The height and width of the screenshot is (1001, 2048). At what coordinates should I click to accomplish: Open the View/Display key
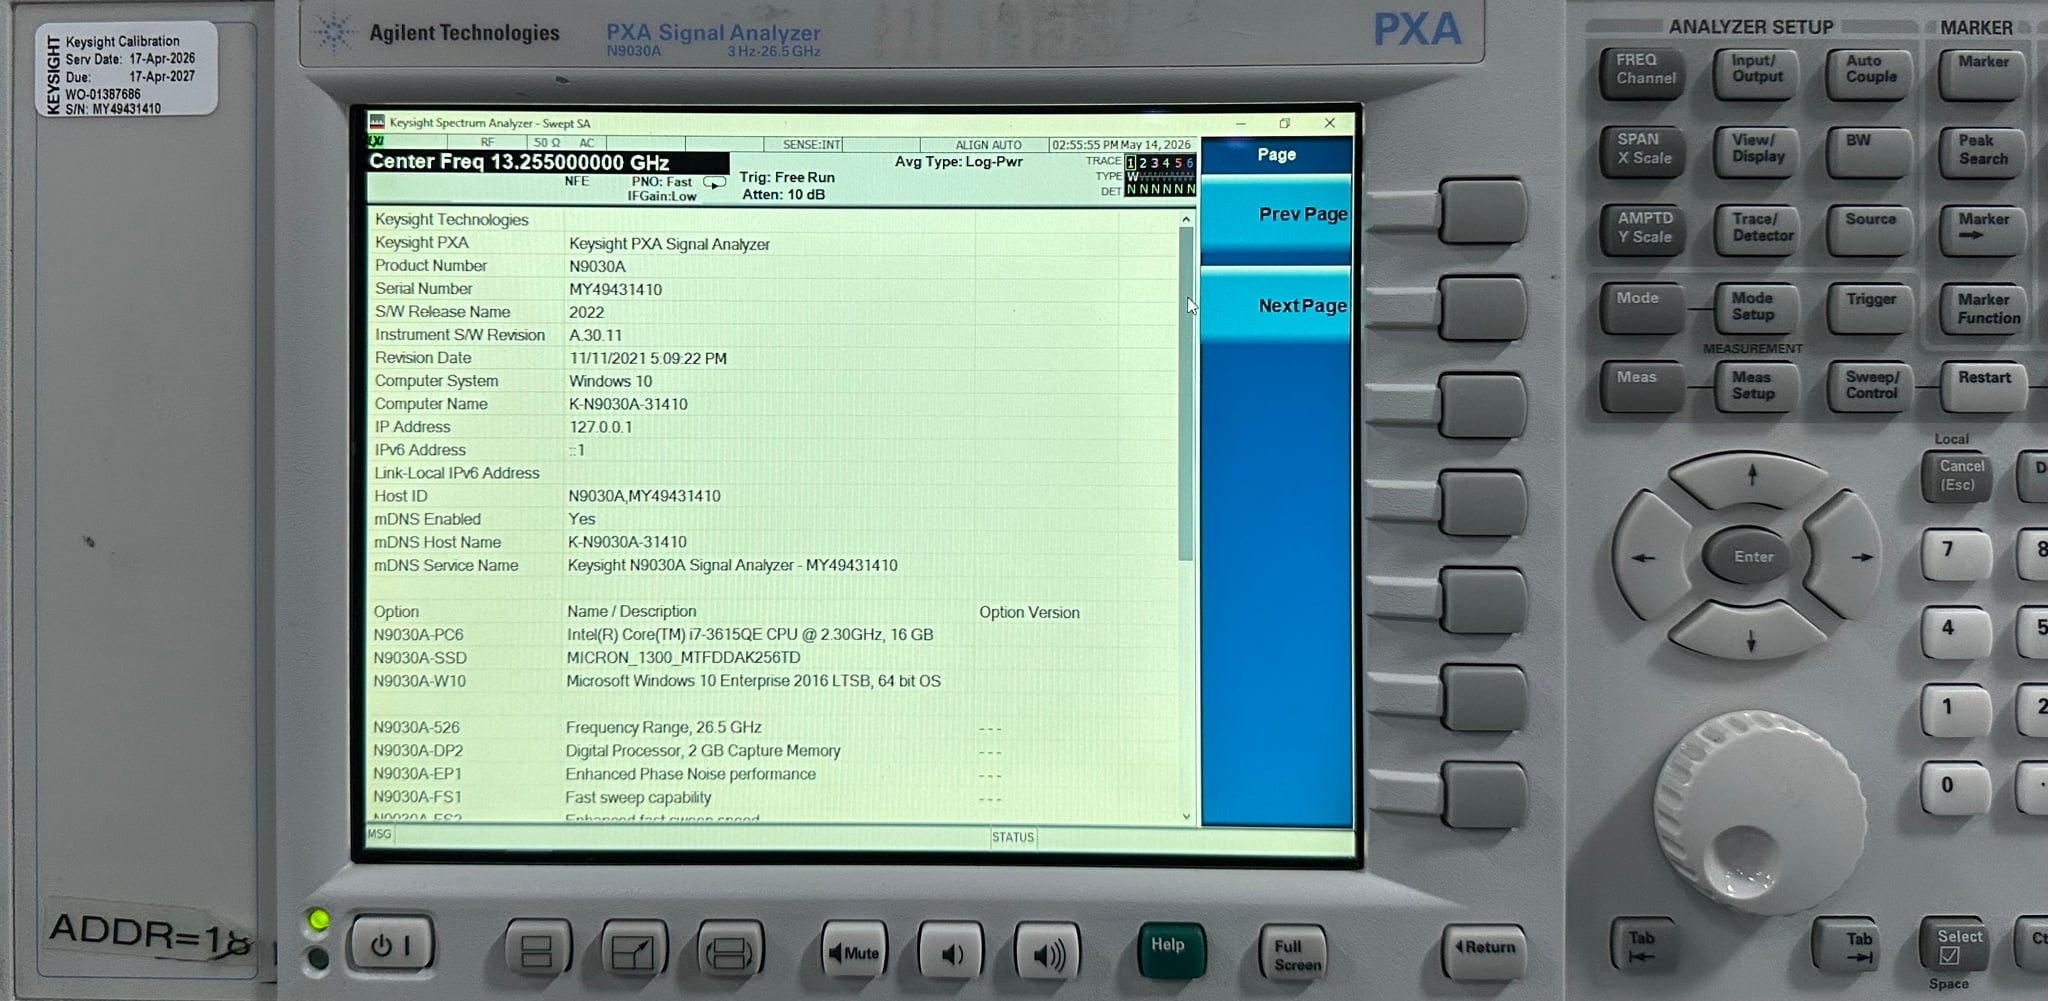coord(1757,151)
